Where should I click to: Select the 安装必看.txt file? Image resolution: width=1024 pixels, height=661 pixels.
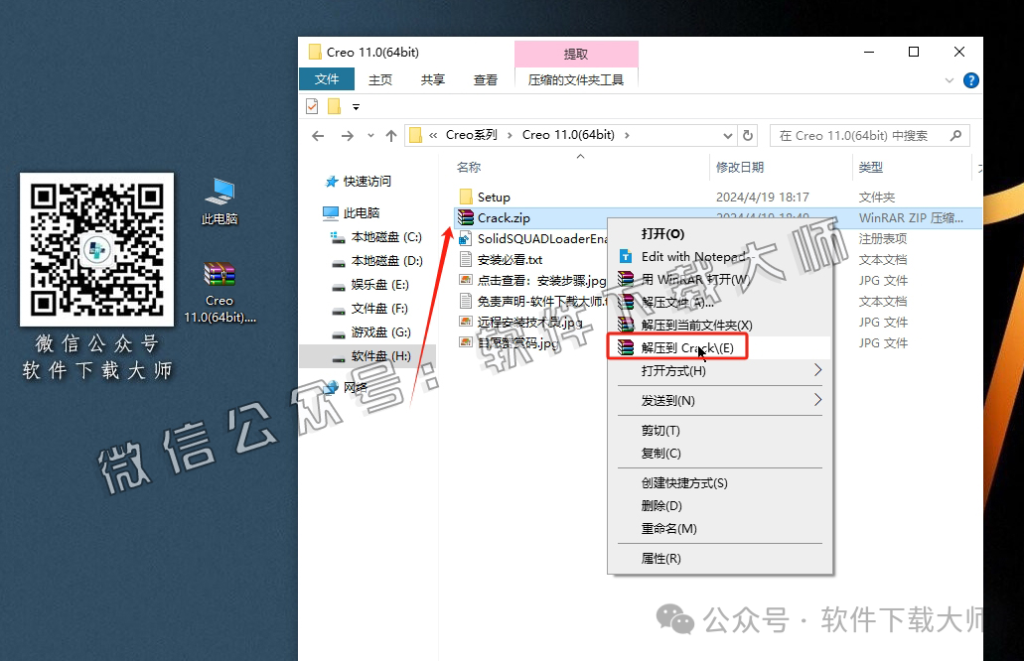click(500, 259)
